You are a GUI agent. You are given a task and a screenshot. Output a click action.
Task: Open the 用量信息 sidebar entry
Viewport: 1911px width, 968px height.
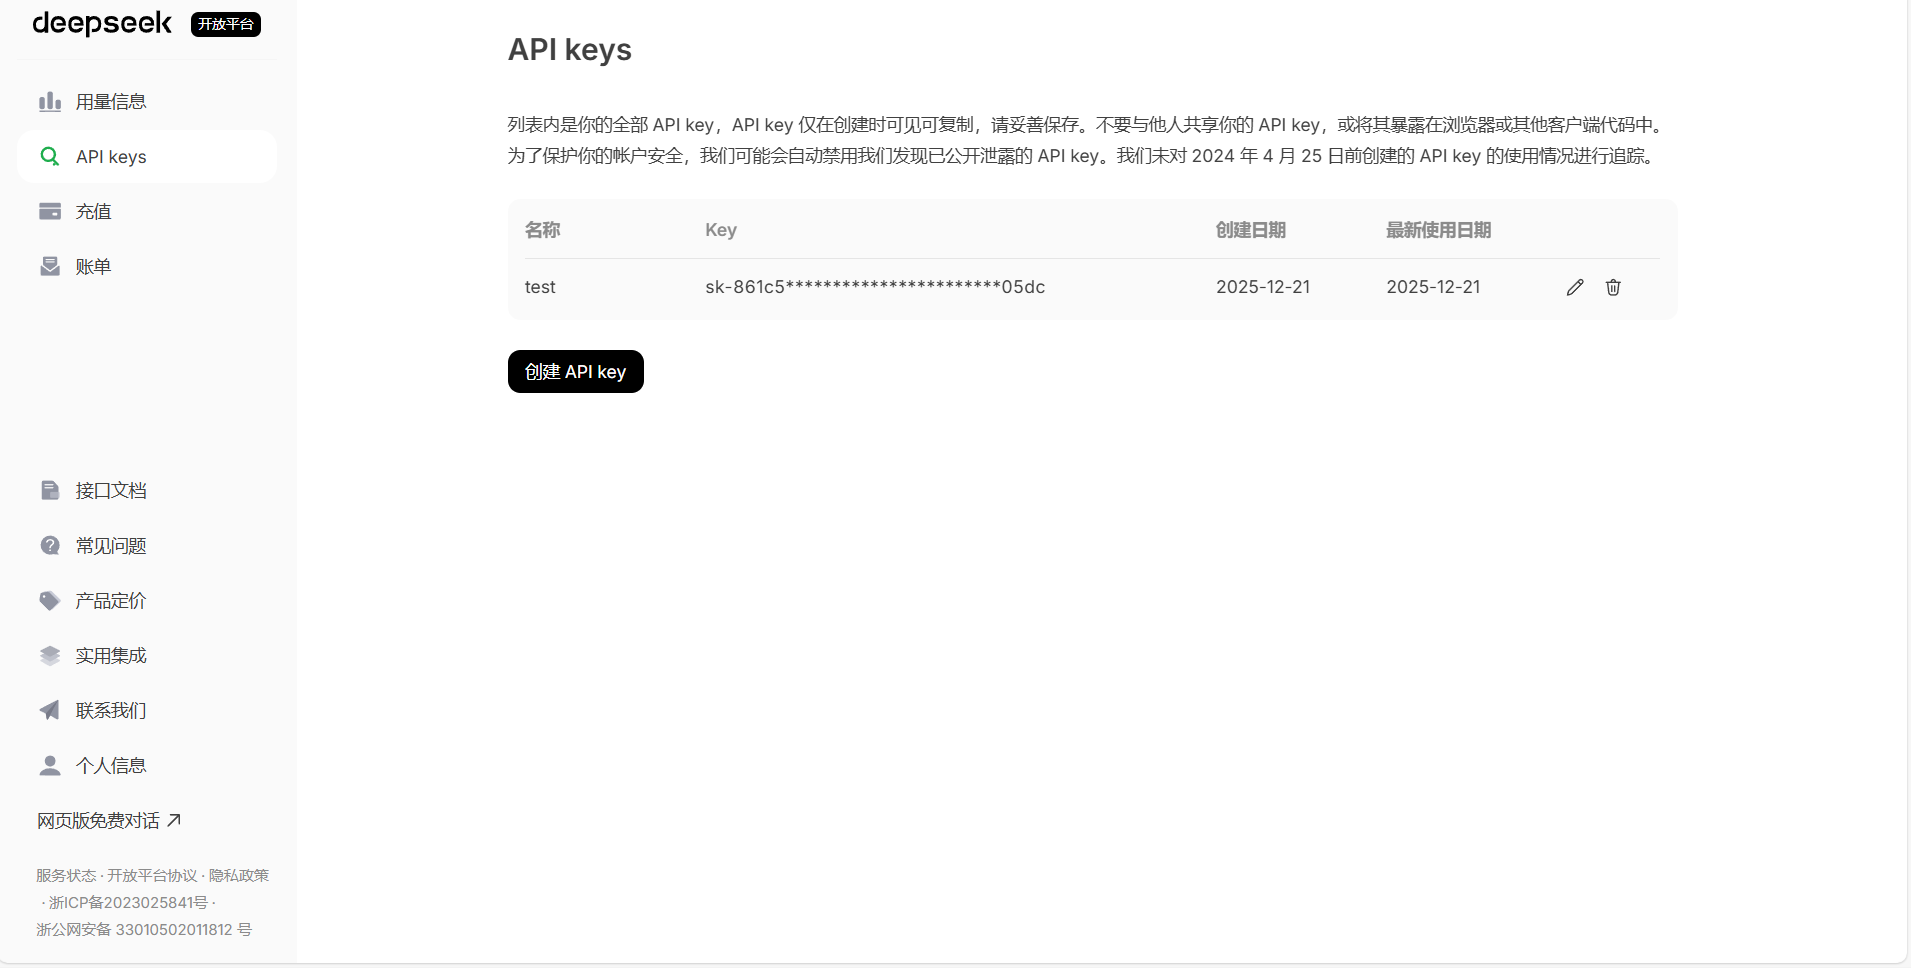111,101
